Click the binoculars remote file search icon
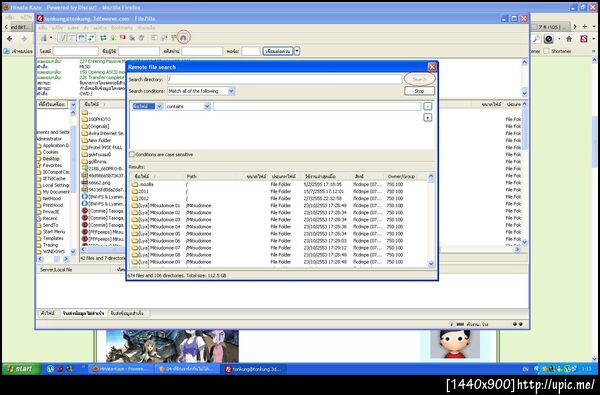600x395 pixels. point(184,38)
